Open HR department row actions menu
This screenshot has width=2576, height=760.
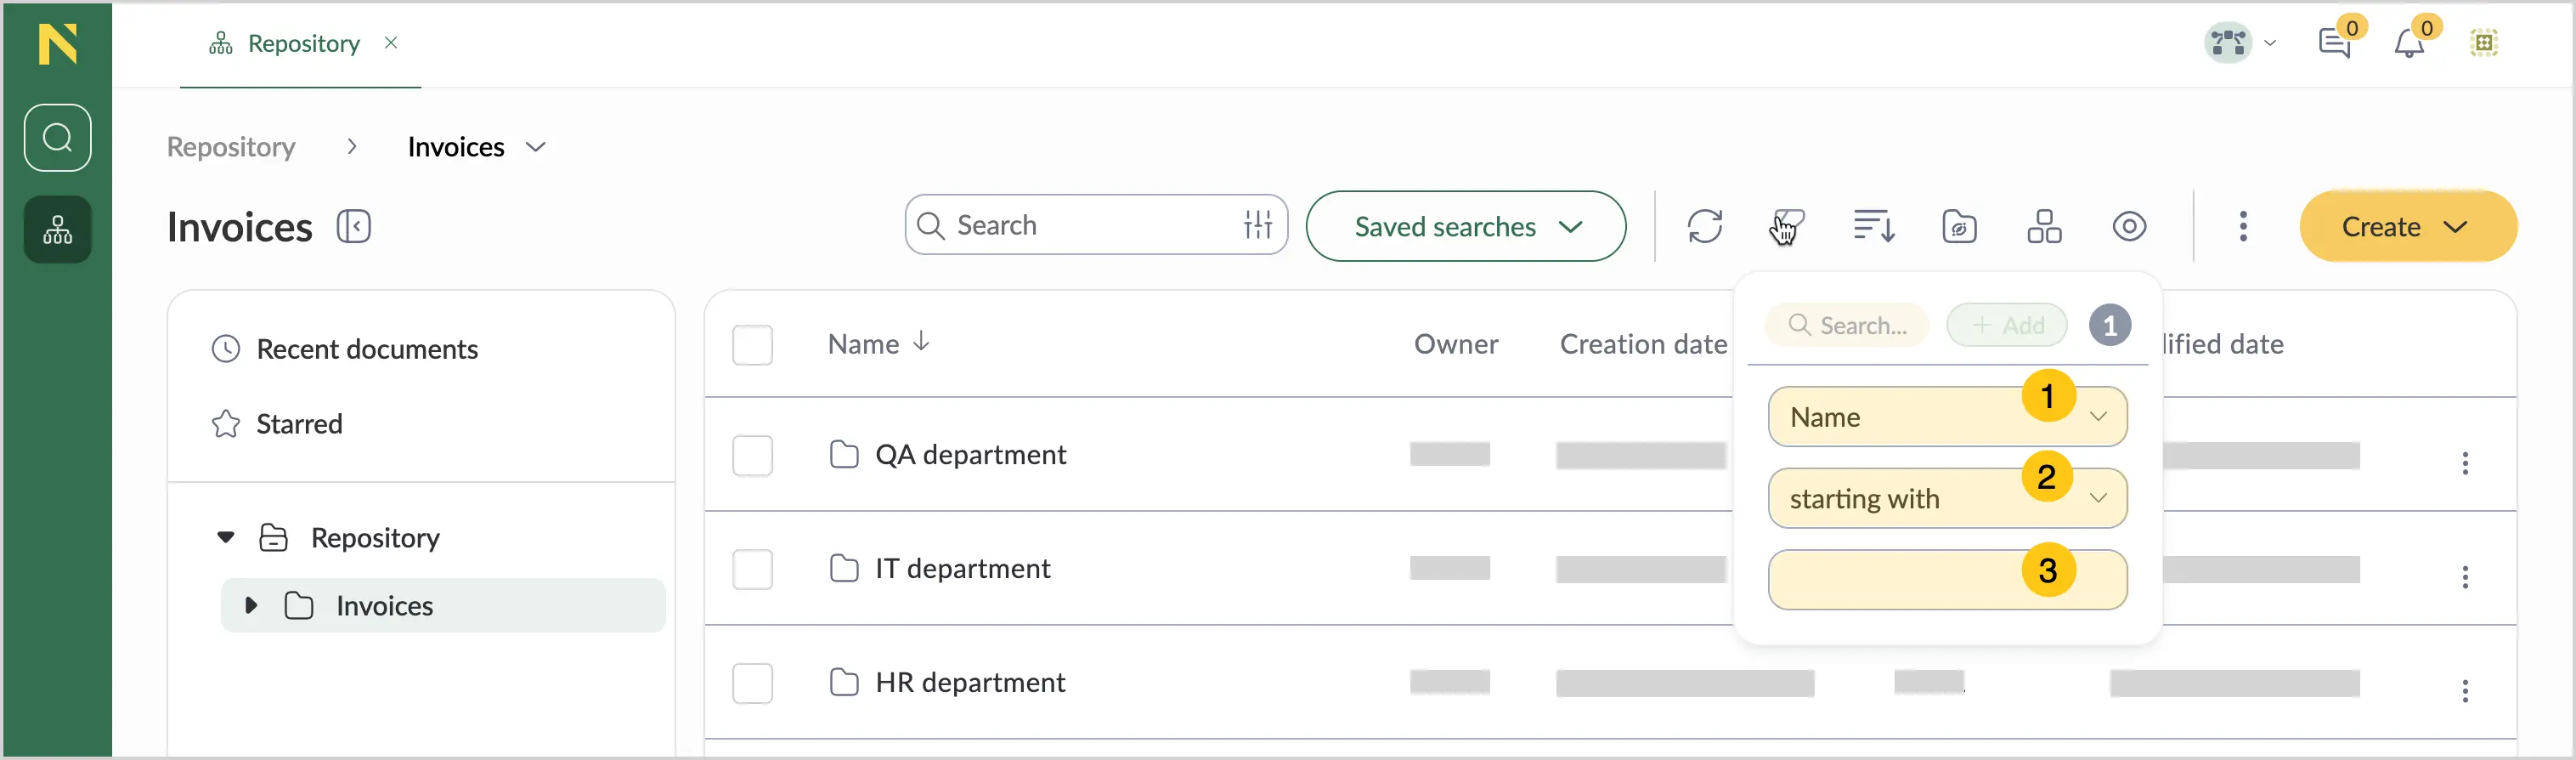point(2465,691)
